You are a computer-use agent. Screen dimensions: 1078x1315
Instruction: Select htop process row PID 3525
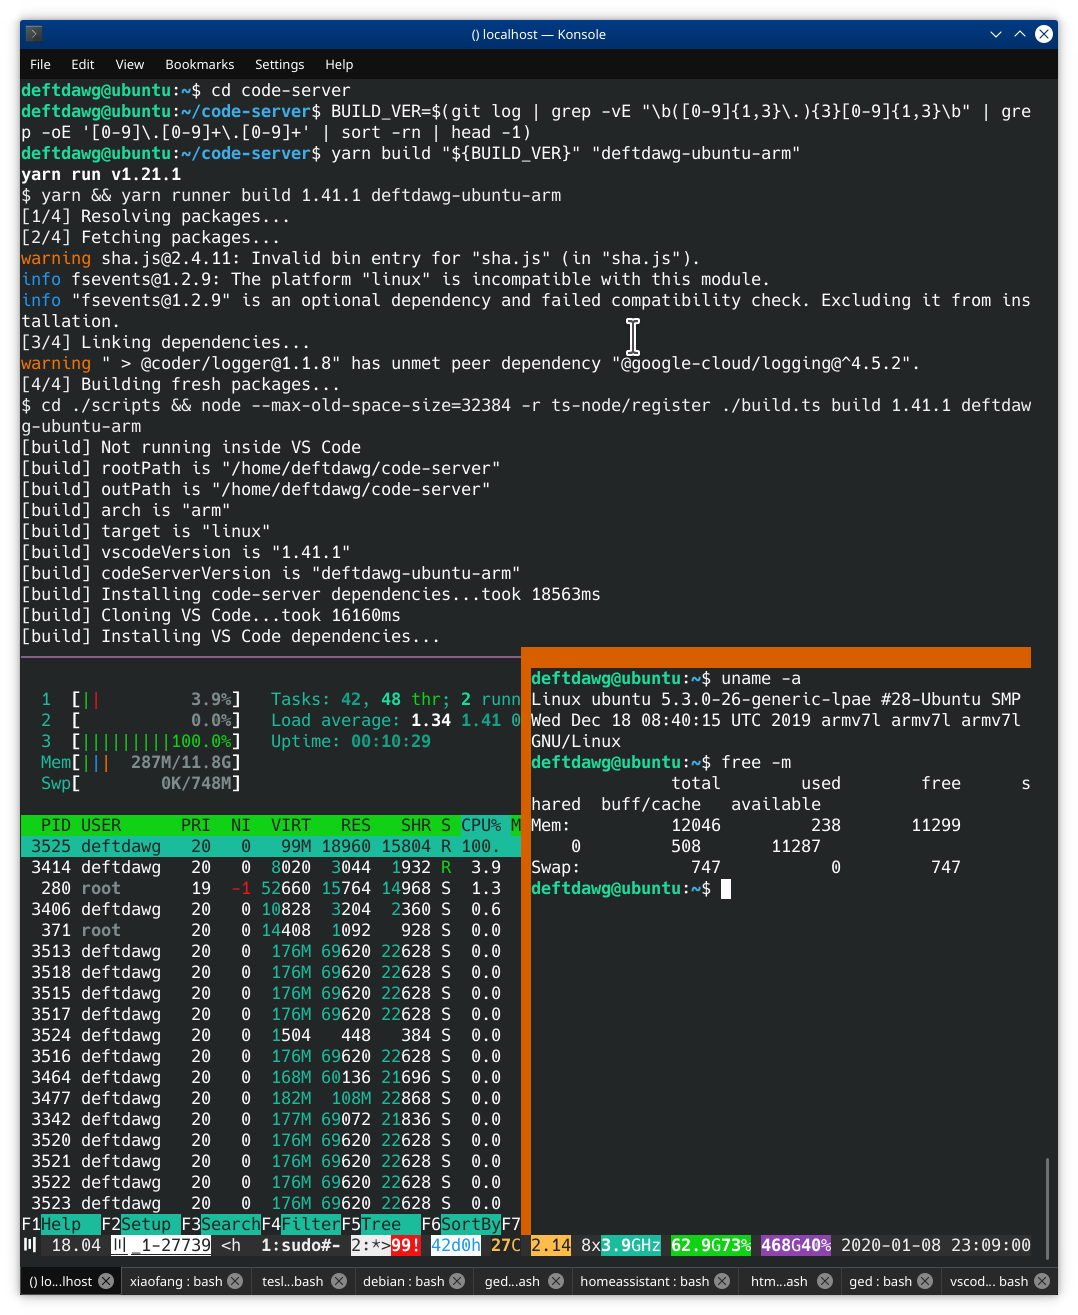click(x=271, y=846)
